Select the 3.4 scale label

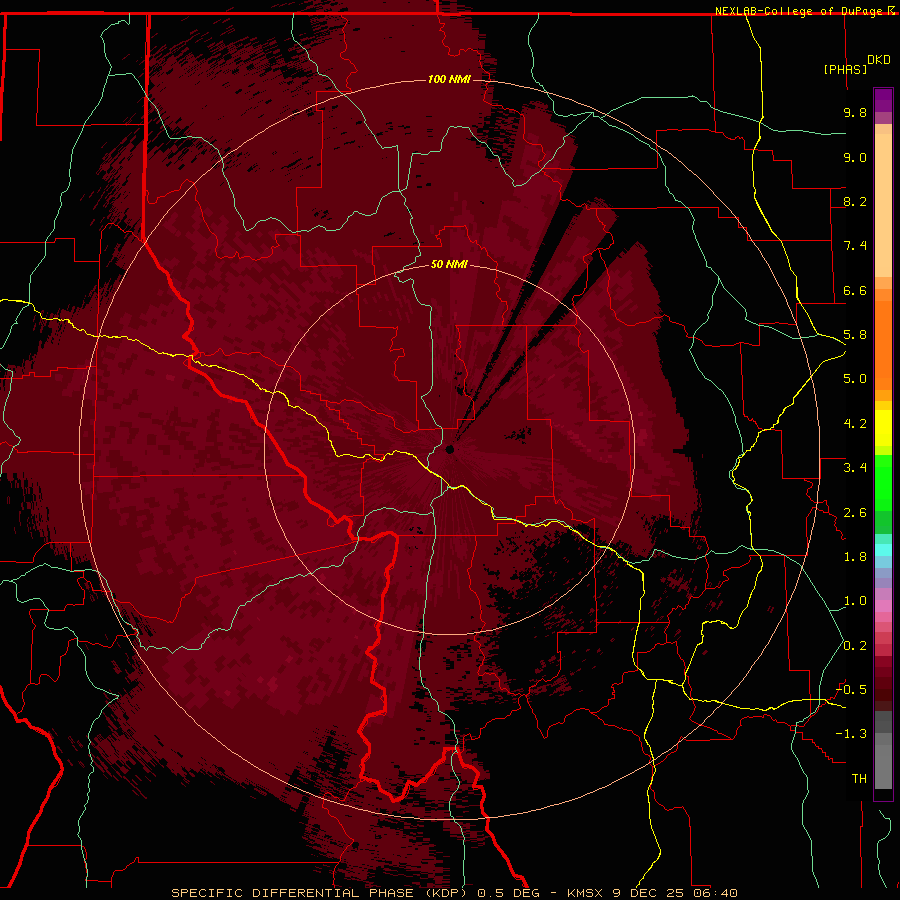pos(855,468)
